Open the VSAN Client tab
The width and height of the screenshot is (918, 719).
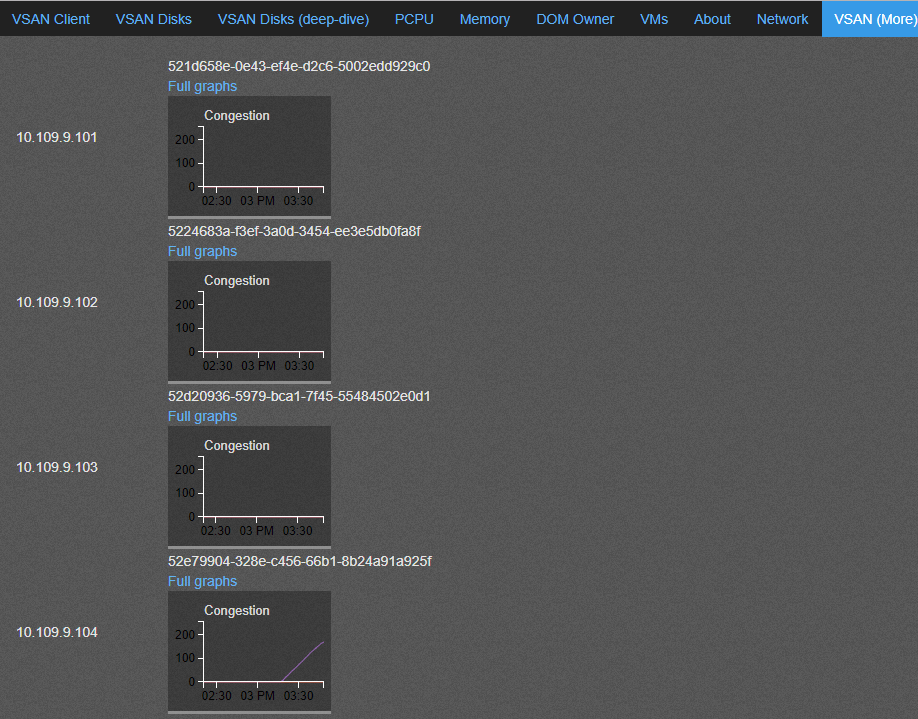[51, 19]
